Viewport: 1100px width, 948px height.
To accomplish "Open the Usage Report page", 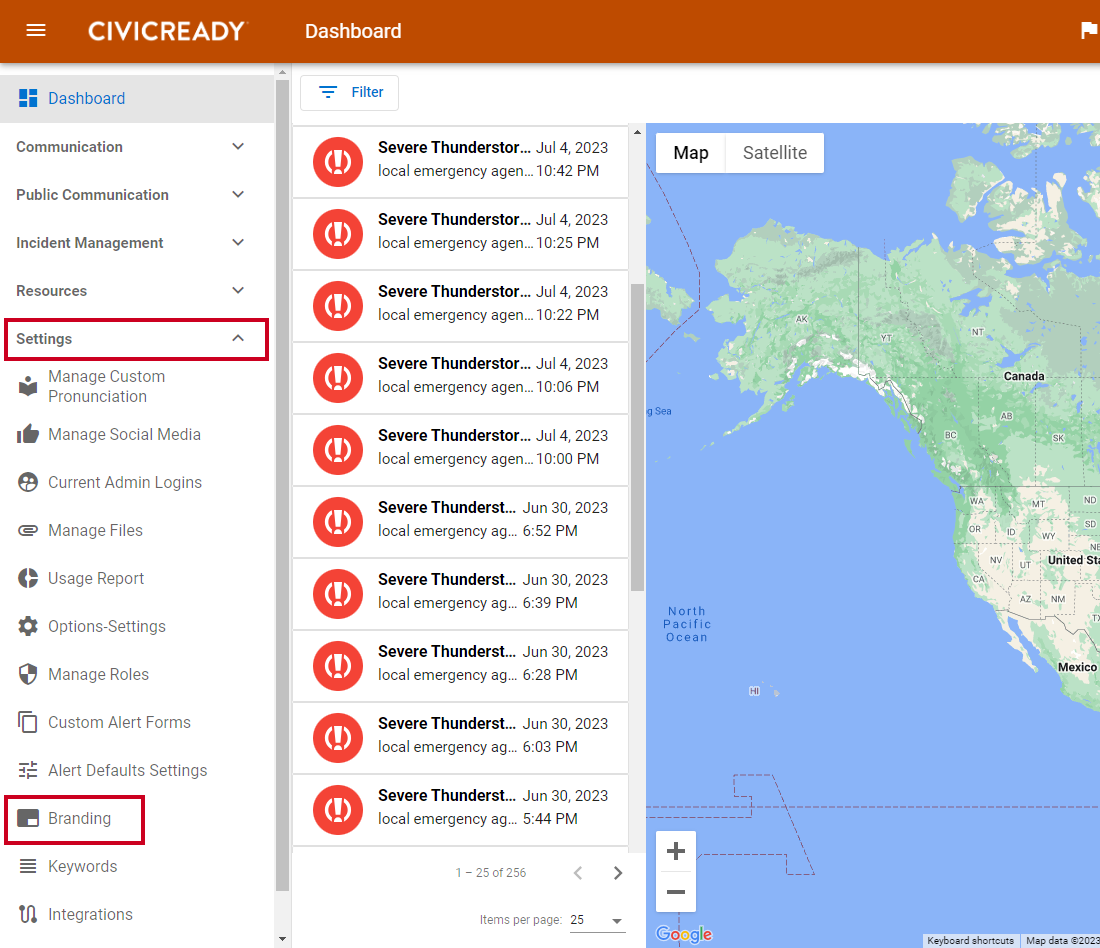I will point(137,578).
